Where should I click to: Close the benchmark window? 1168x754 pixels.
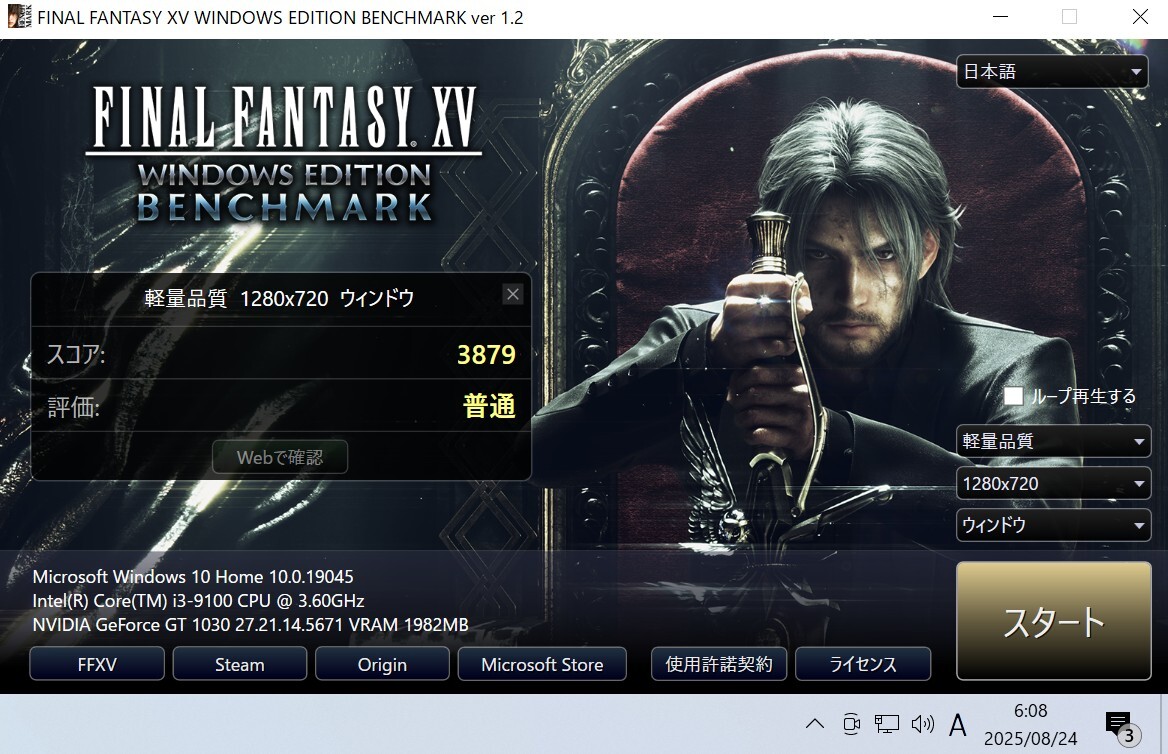pos(1140,17)
